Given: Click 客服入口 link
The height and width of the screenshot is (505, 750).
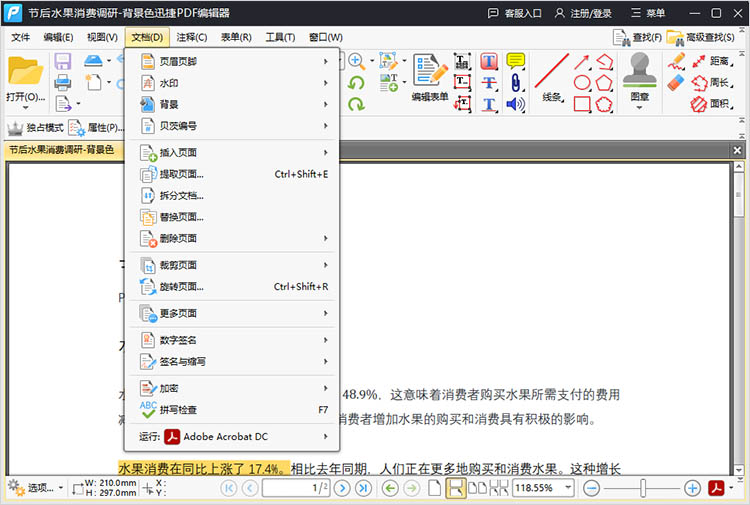Looking at the screenshot, I should [514, 13].
